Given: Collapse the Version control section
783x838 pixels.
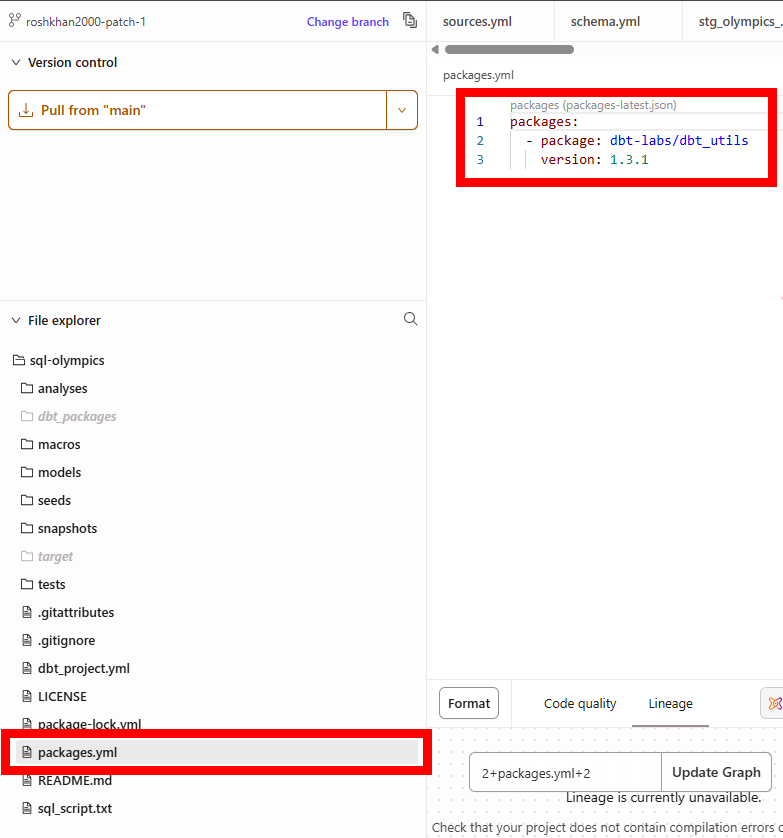Looking at the screenshot, I should pyautogui.click(x=16, y=62).
